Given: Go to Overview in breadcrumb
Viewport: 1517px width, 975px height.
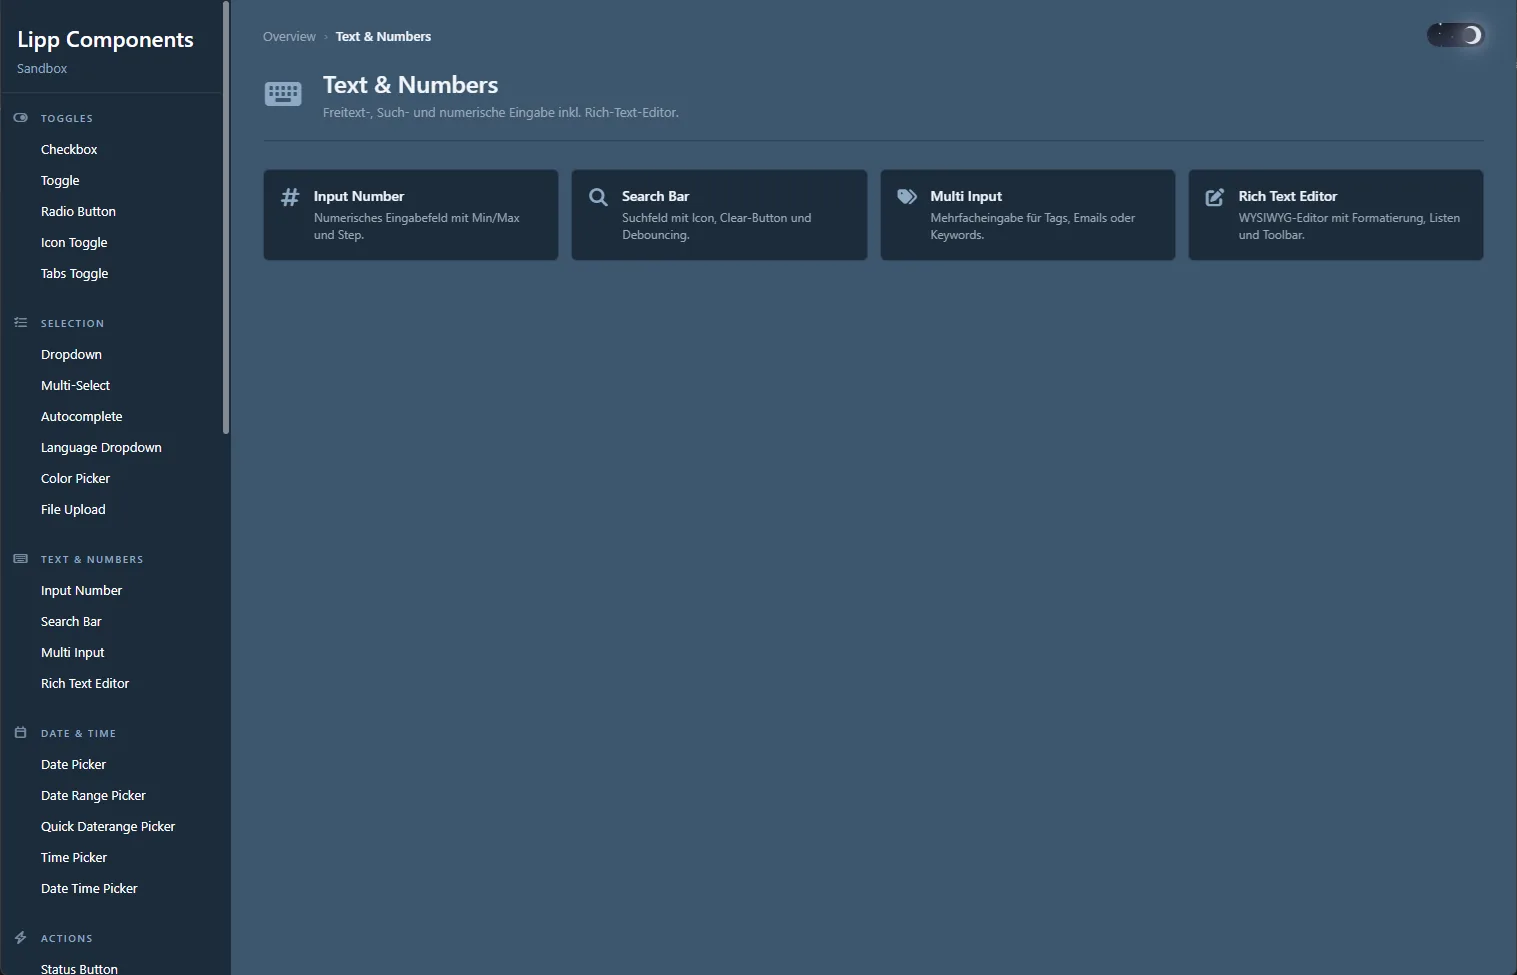Looking at the screenshot, I should pyautogui.click(x=289, y=37).
